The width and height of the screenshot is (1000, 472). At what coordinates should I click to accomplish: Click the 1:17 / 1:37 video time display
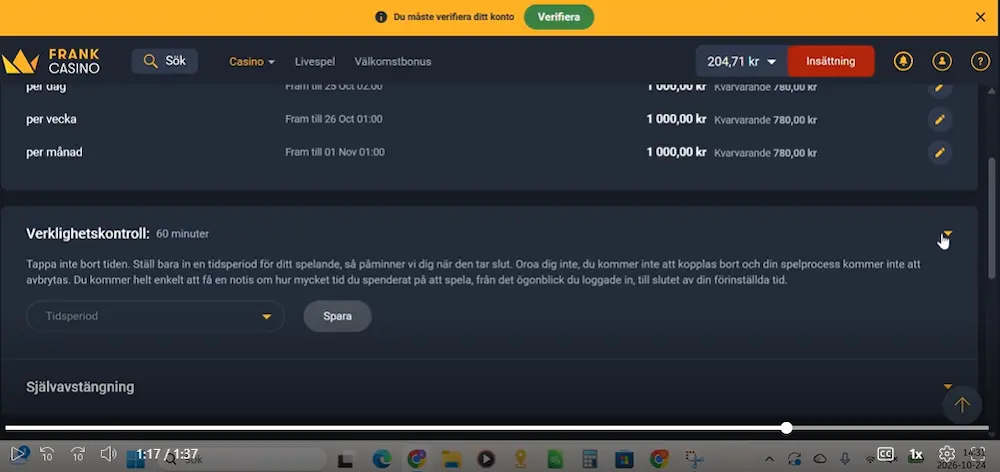pyautogui.click(x=167, y=454)
